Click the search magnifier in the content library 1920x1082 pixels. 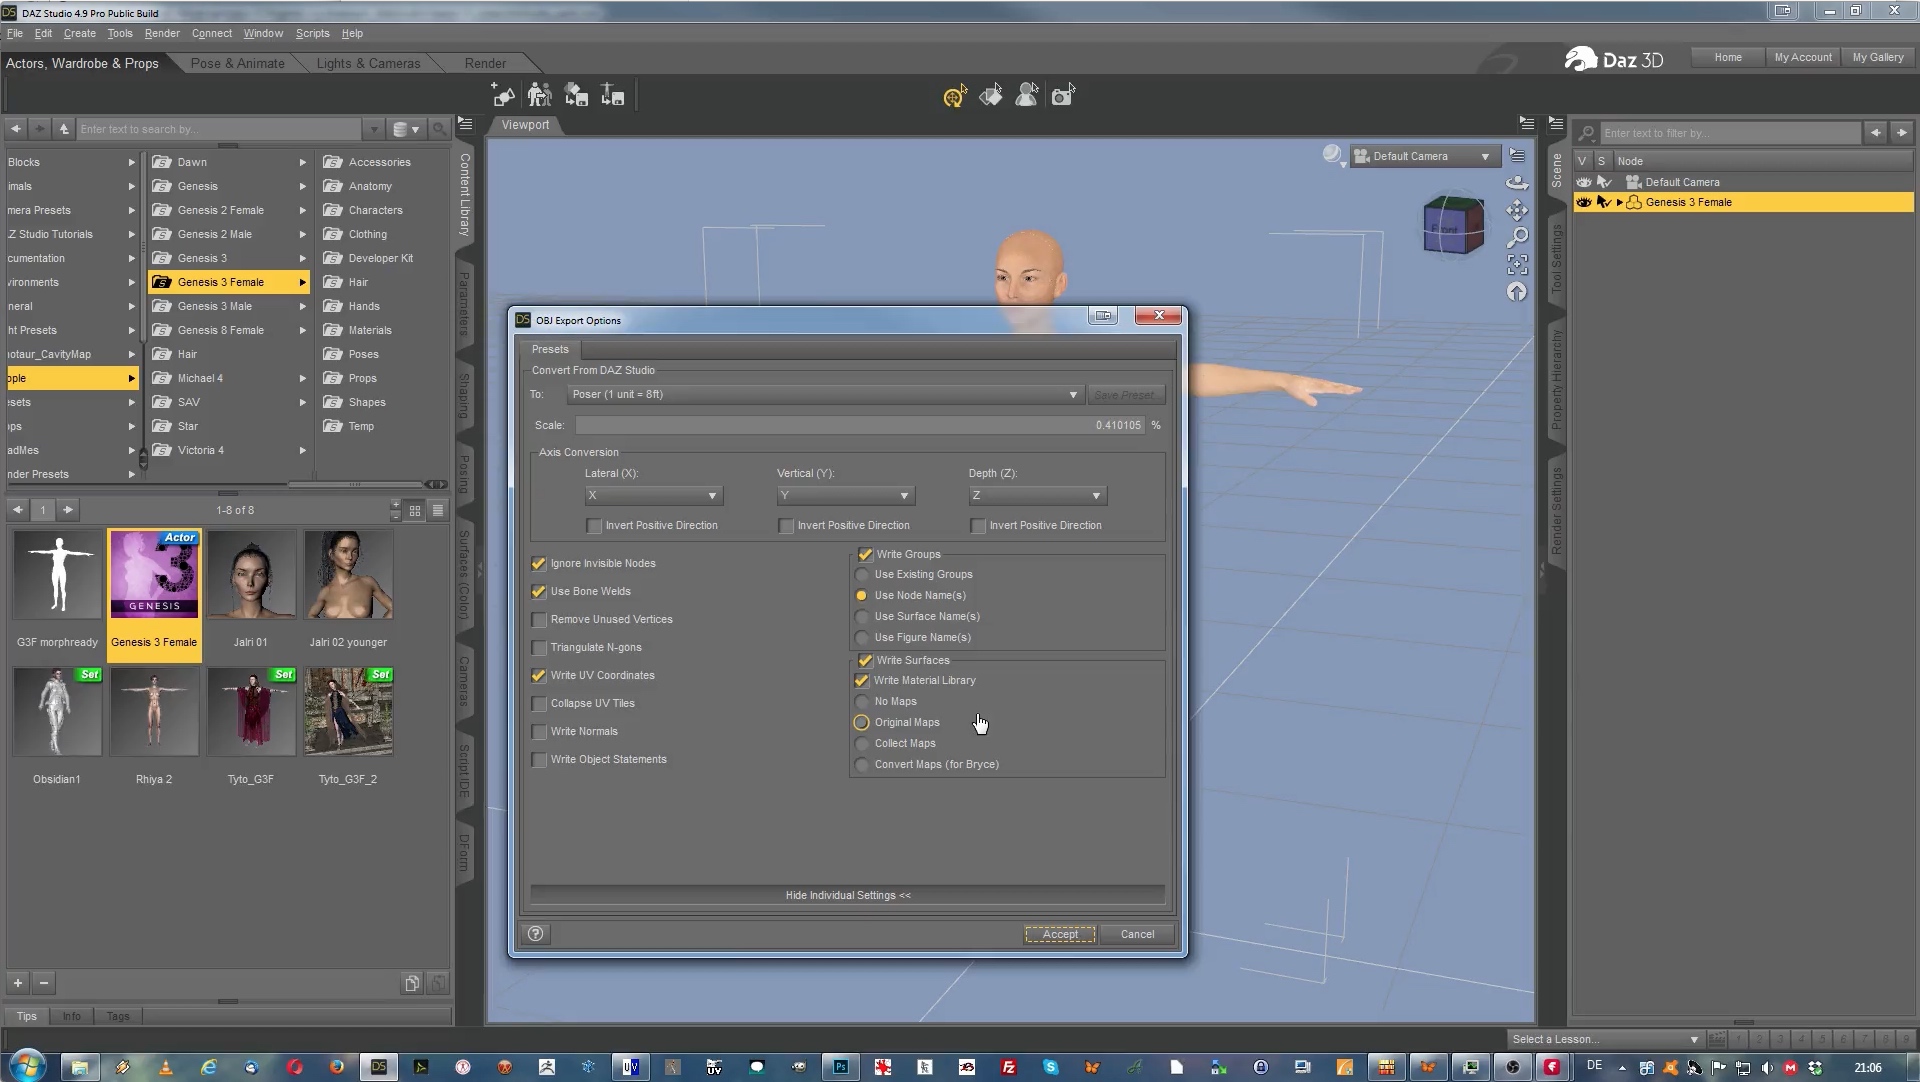click(439, 129)
